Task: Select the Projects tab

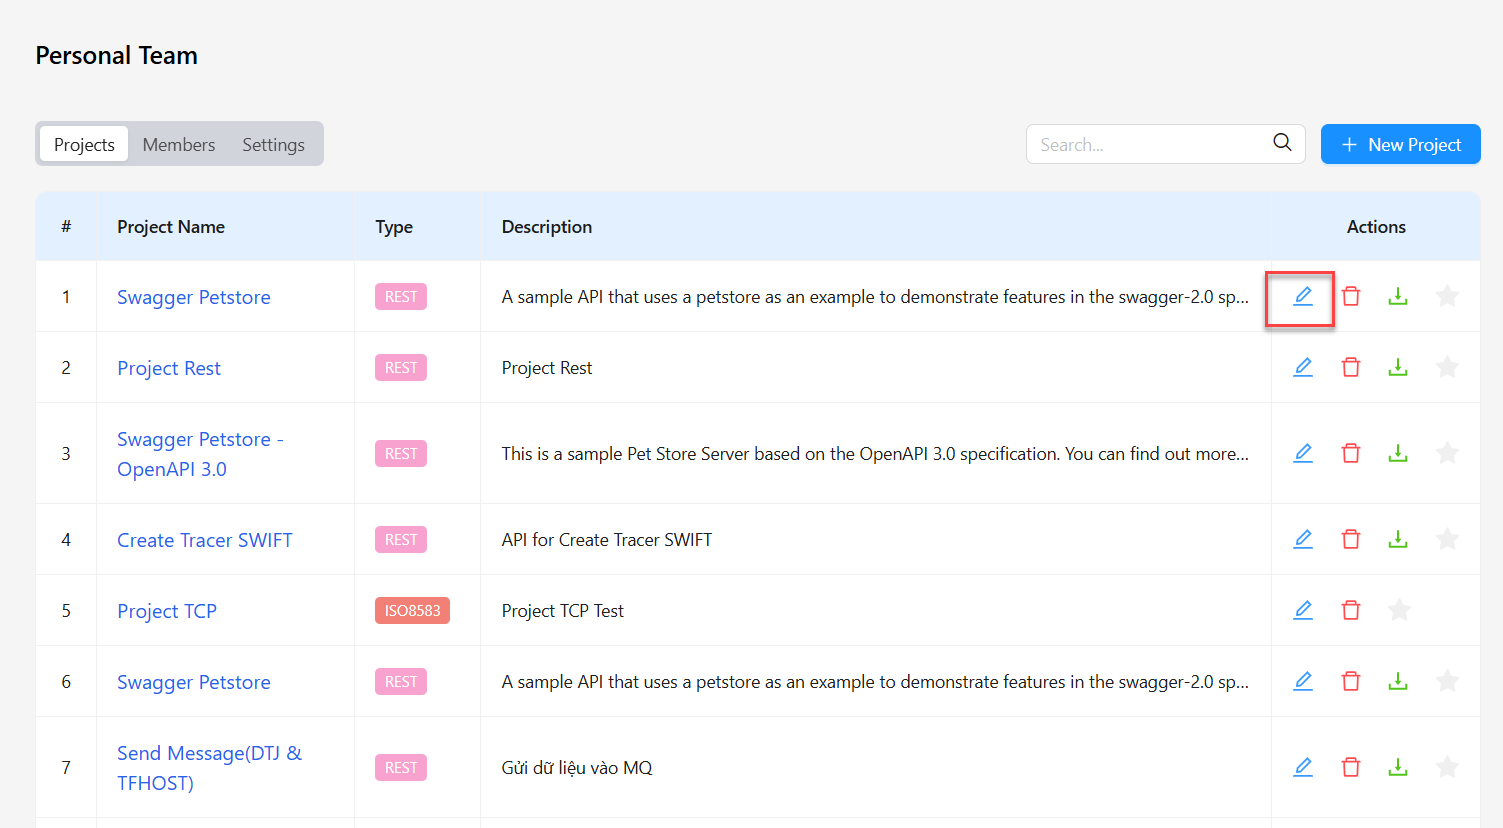Action: pyautogui.click(x=84, y=144)
